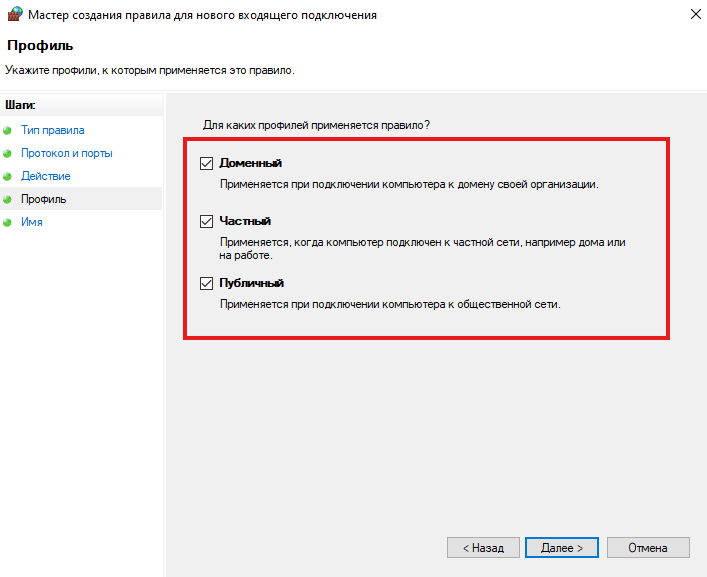This screenshot has height=577, width=707.
Task: Select the highlighted Профиль step
Action: (x=44, y=199)
